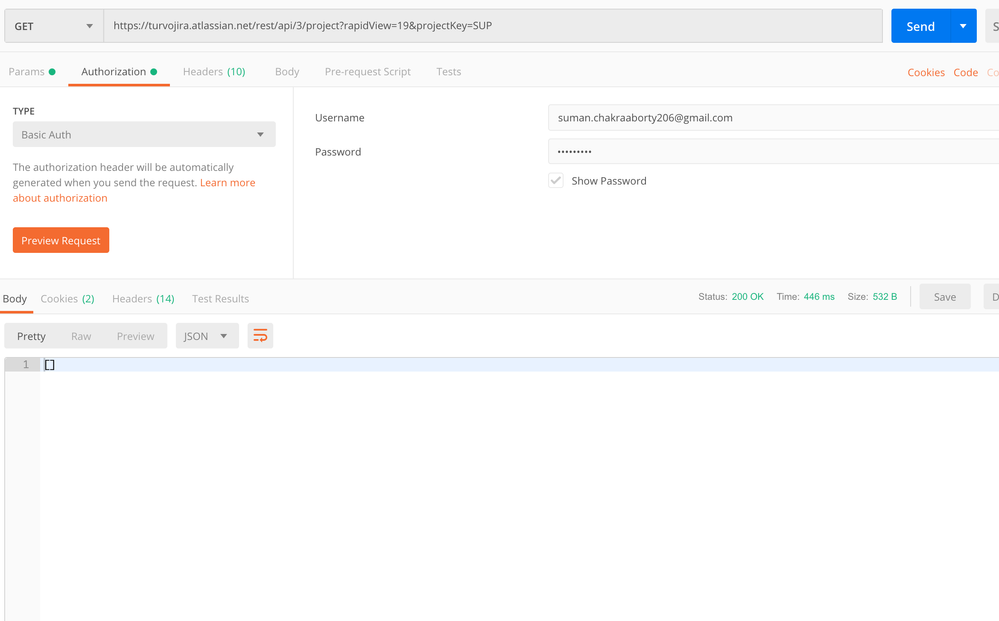Open the Body request tab
Screen dimensions: 999x621
click(x=287, y=71)
